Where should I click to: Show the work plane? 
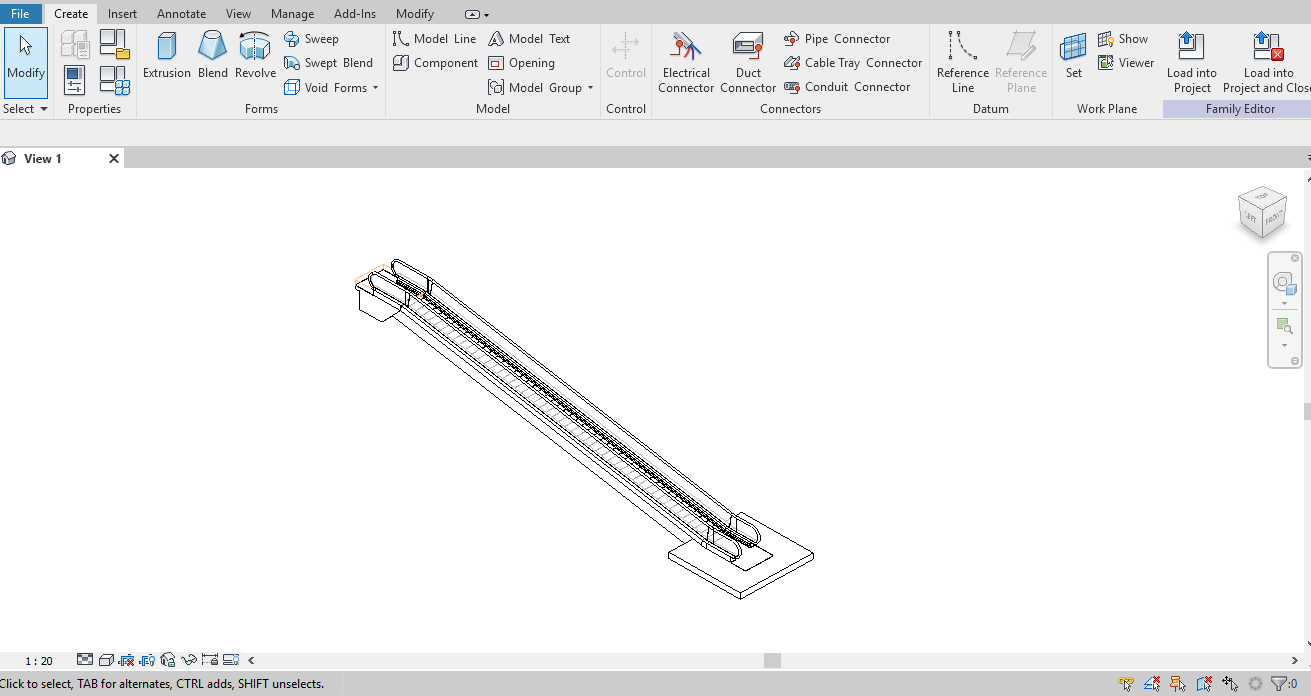pyautogui.click(x=1123, y=39)
